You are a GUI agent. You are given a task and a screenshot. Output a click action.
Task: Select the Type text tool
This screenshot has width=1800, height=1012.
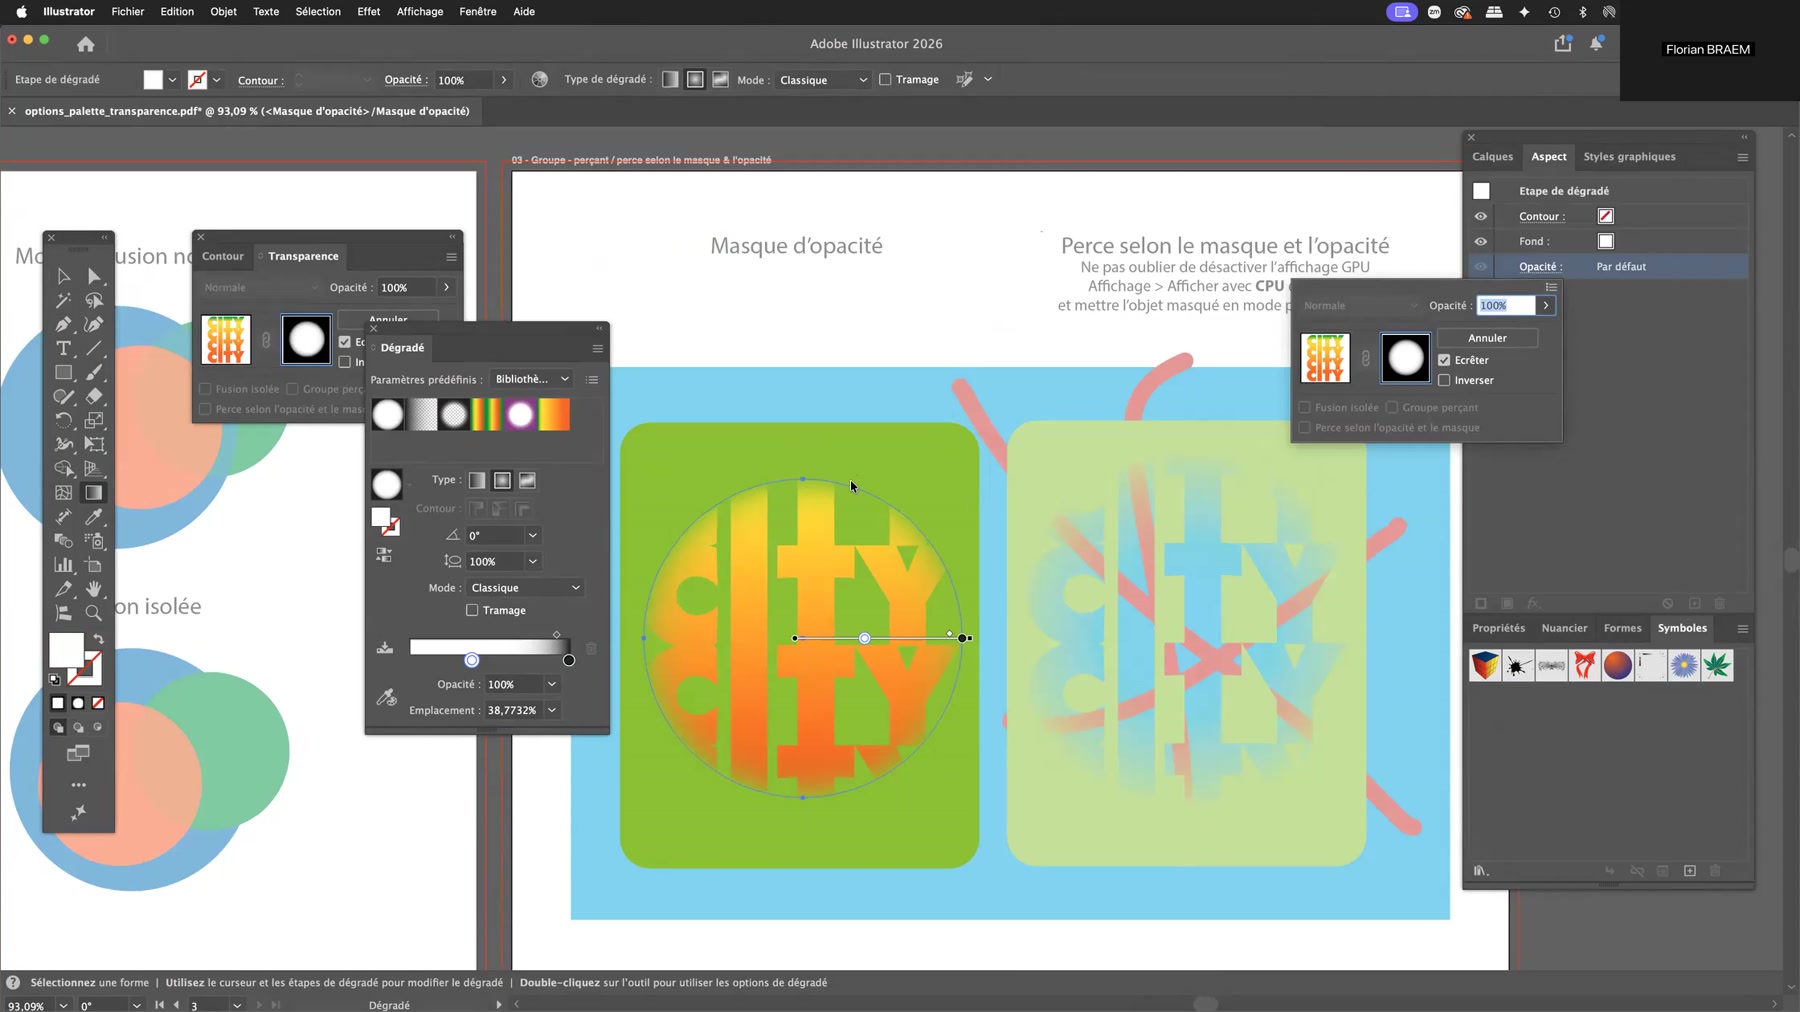click(x=63, y=348)
